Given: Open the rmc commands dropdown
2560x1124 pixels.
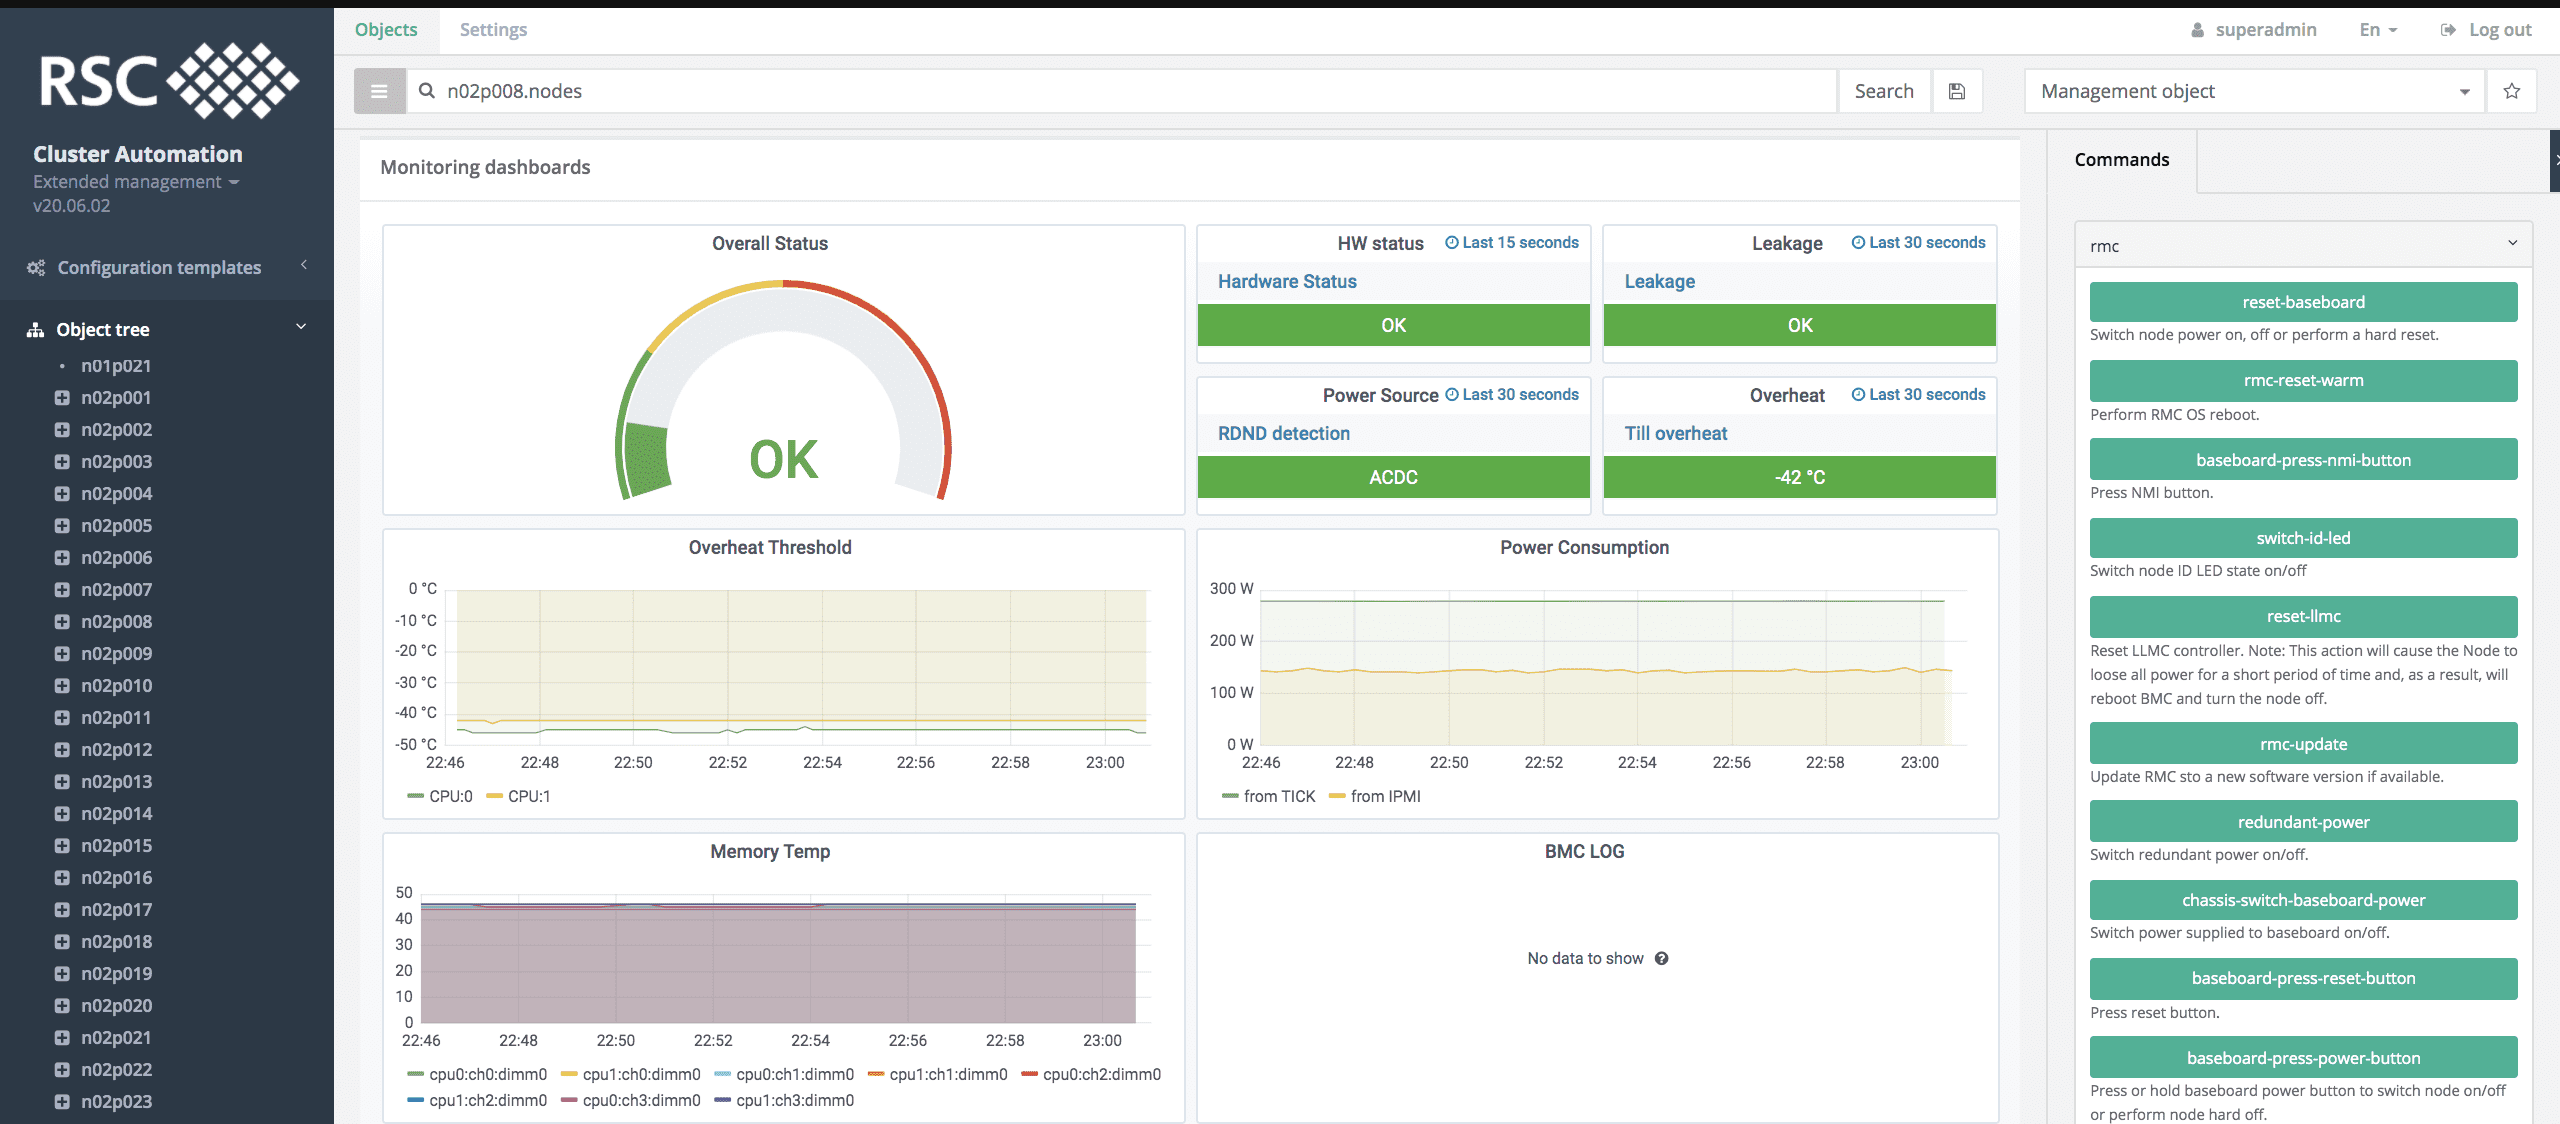Looking at the screenshot, I should pyautogui.click(x=2302, y=246).
